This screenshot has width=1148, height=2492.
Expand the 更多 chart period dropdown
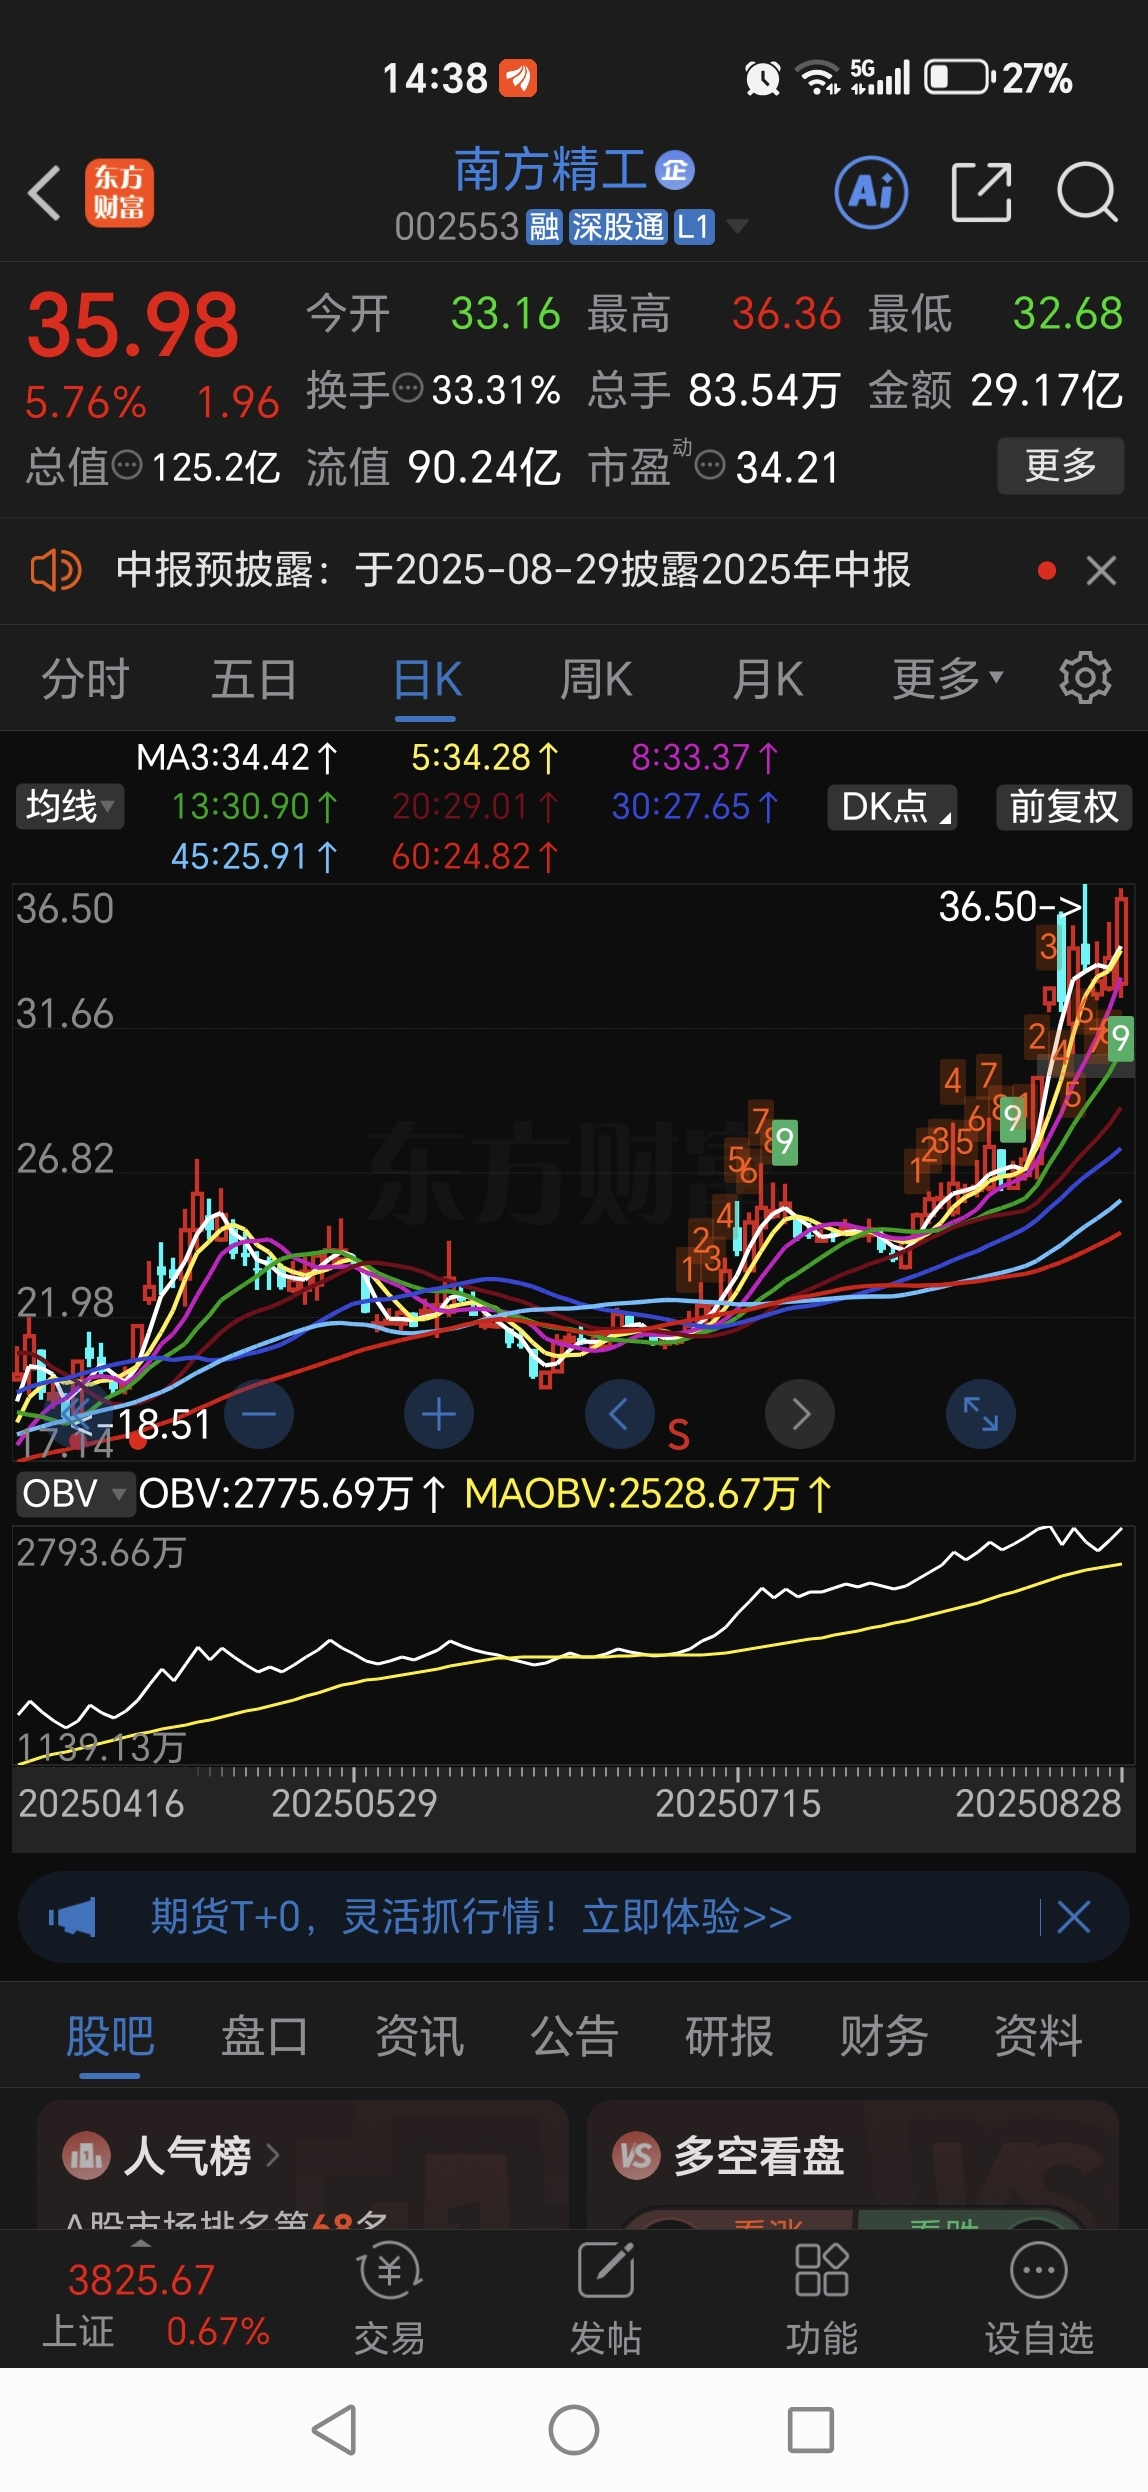click(x=948, y=679)
